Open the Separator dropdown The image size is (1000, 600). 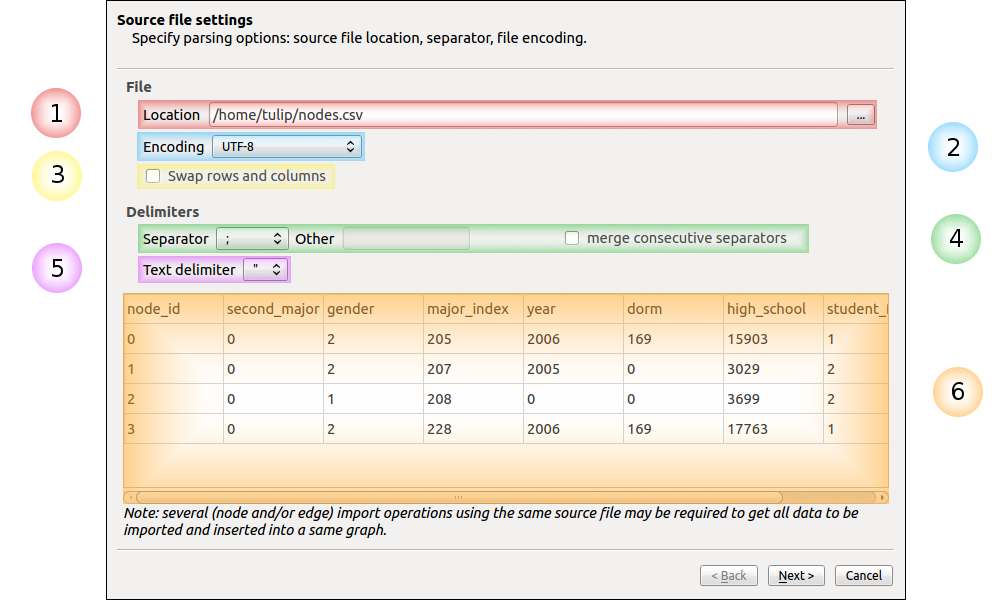tap(252, 239)
